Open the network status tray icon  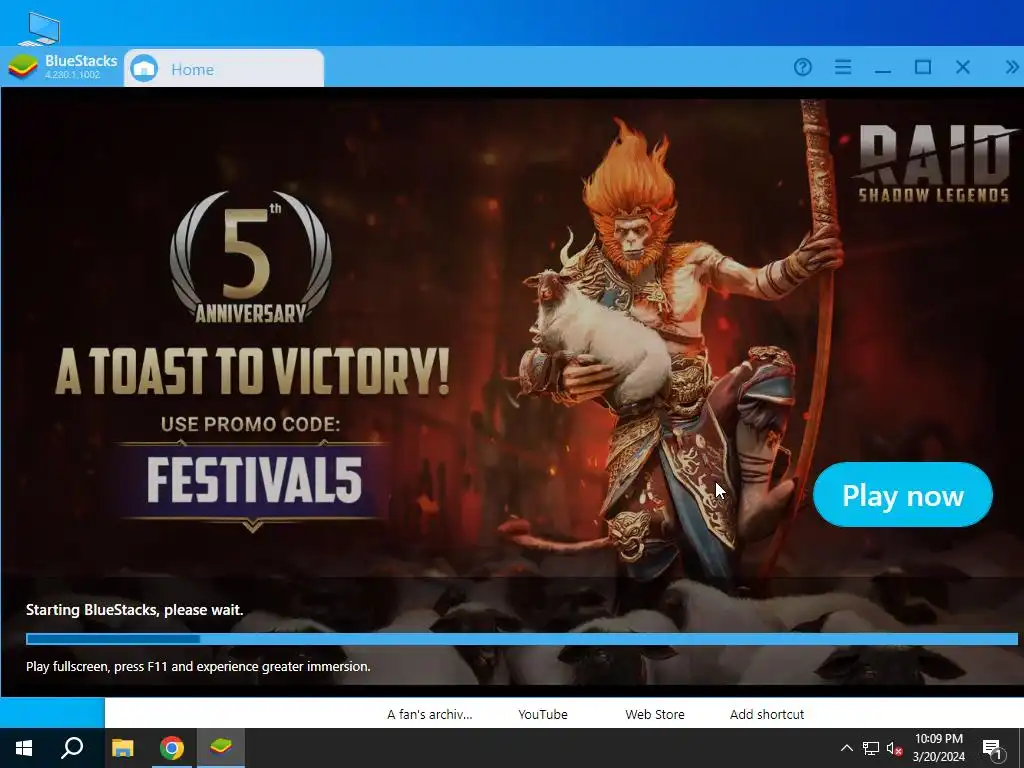pyautogui.click(x=871, y=748)
